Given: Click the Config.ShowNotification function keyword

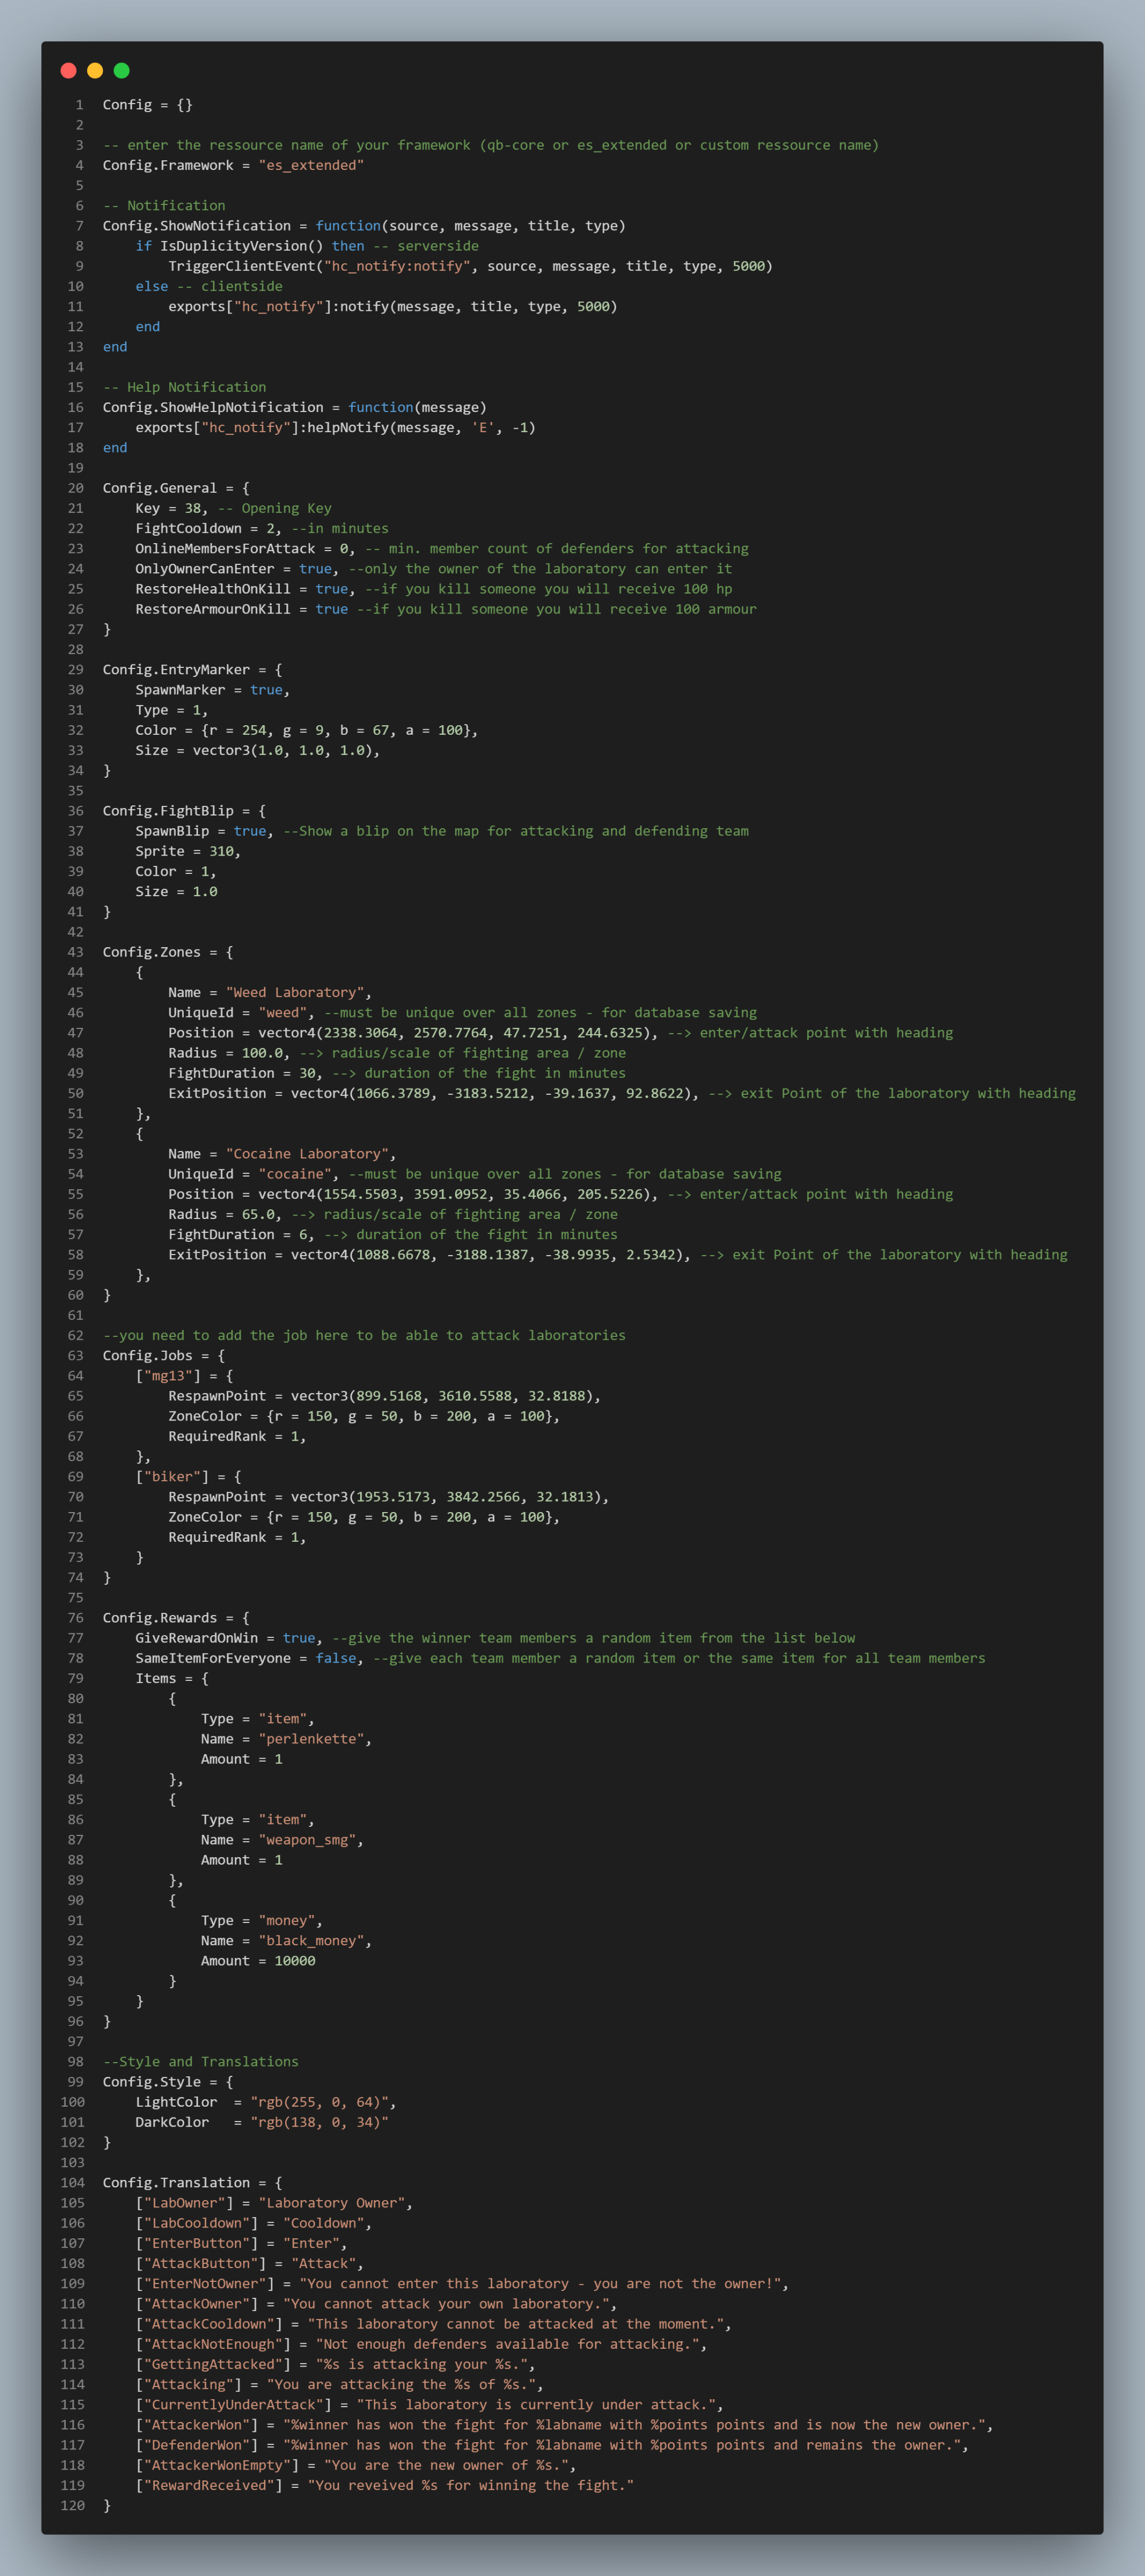Looking at the screenshot, I should (348, 226).
